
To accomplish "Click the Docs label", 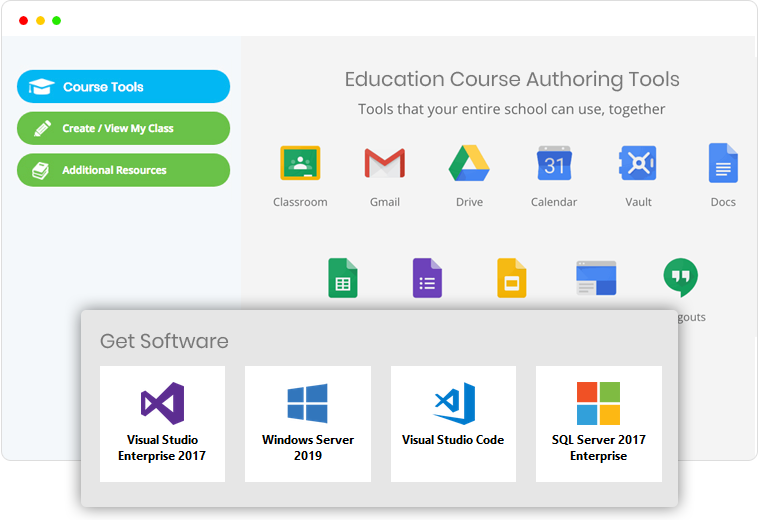I will pyautogui.click(x=723, y=202).
